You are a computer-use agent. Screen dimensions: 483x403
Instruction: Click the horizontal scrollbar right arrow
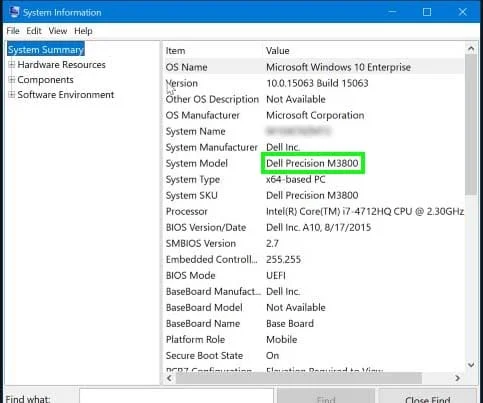click(458, 378)
